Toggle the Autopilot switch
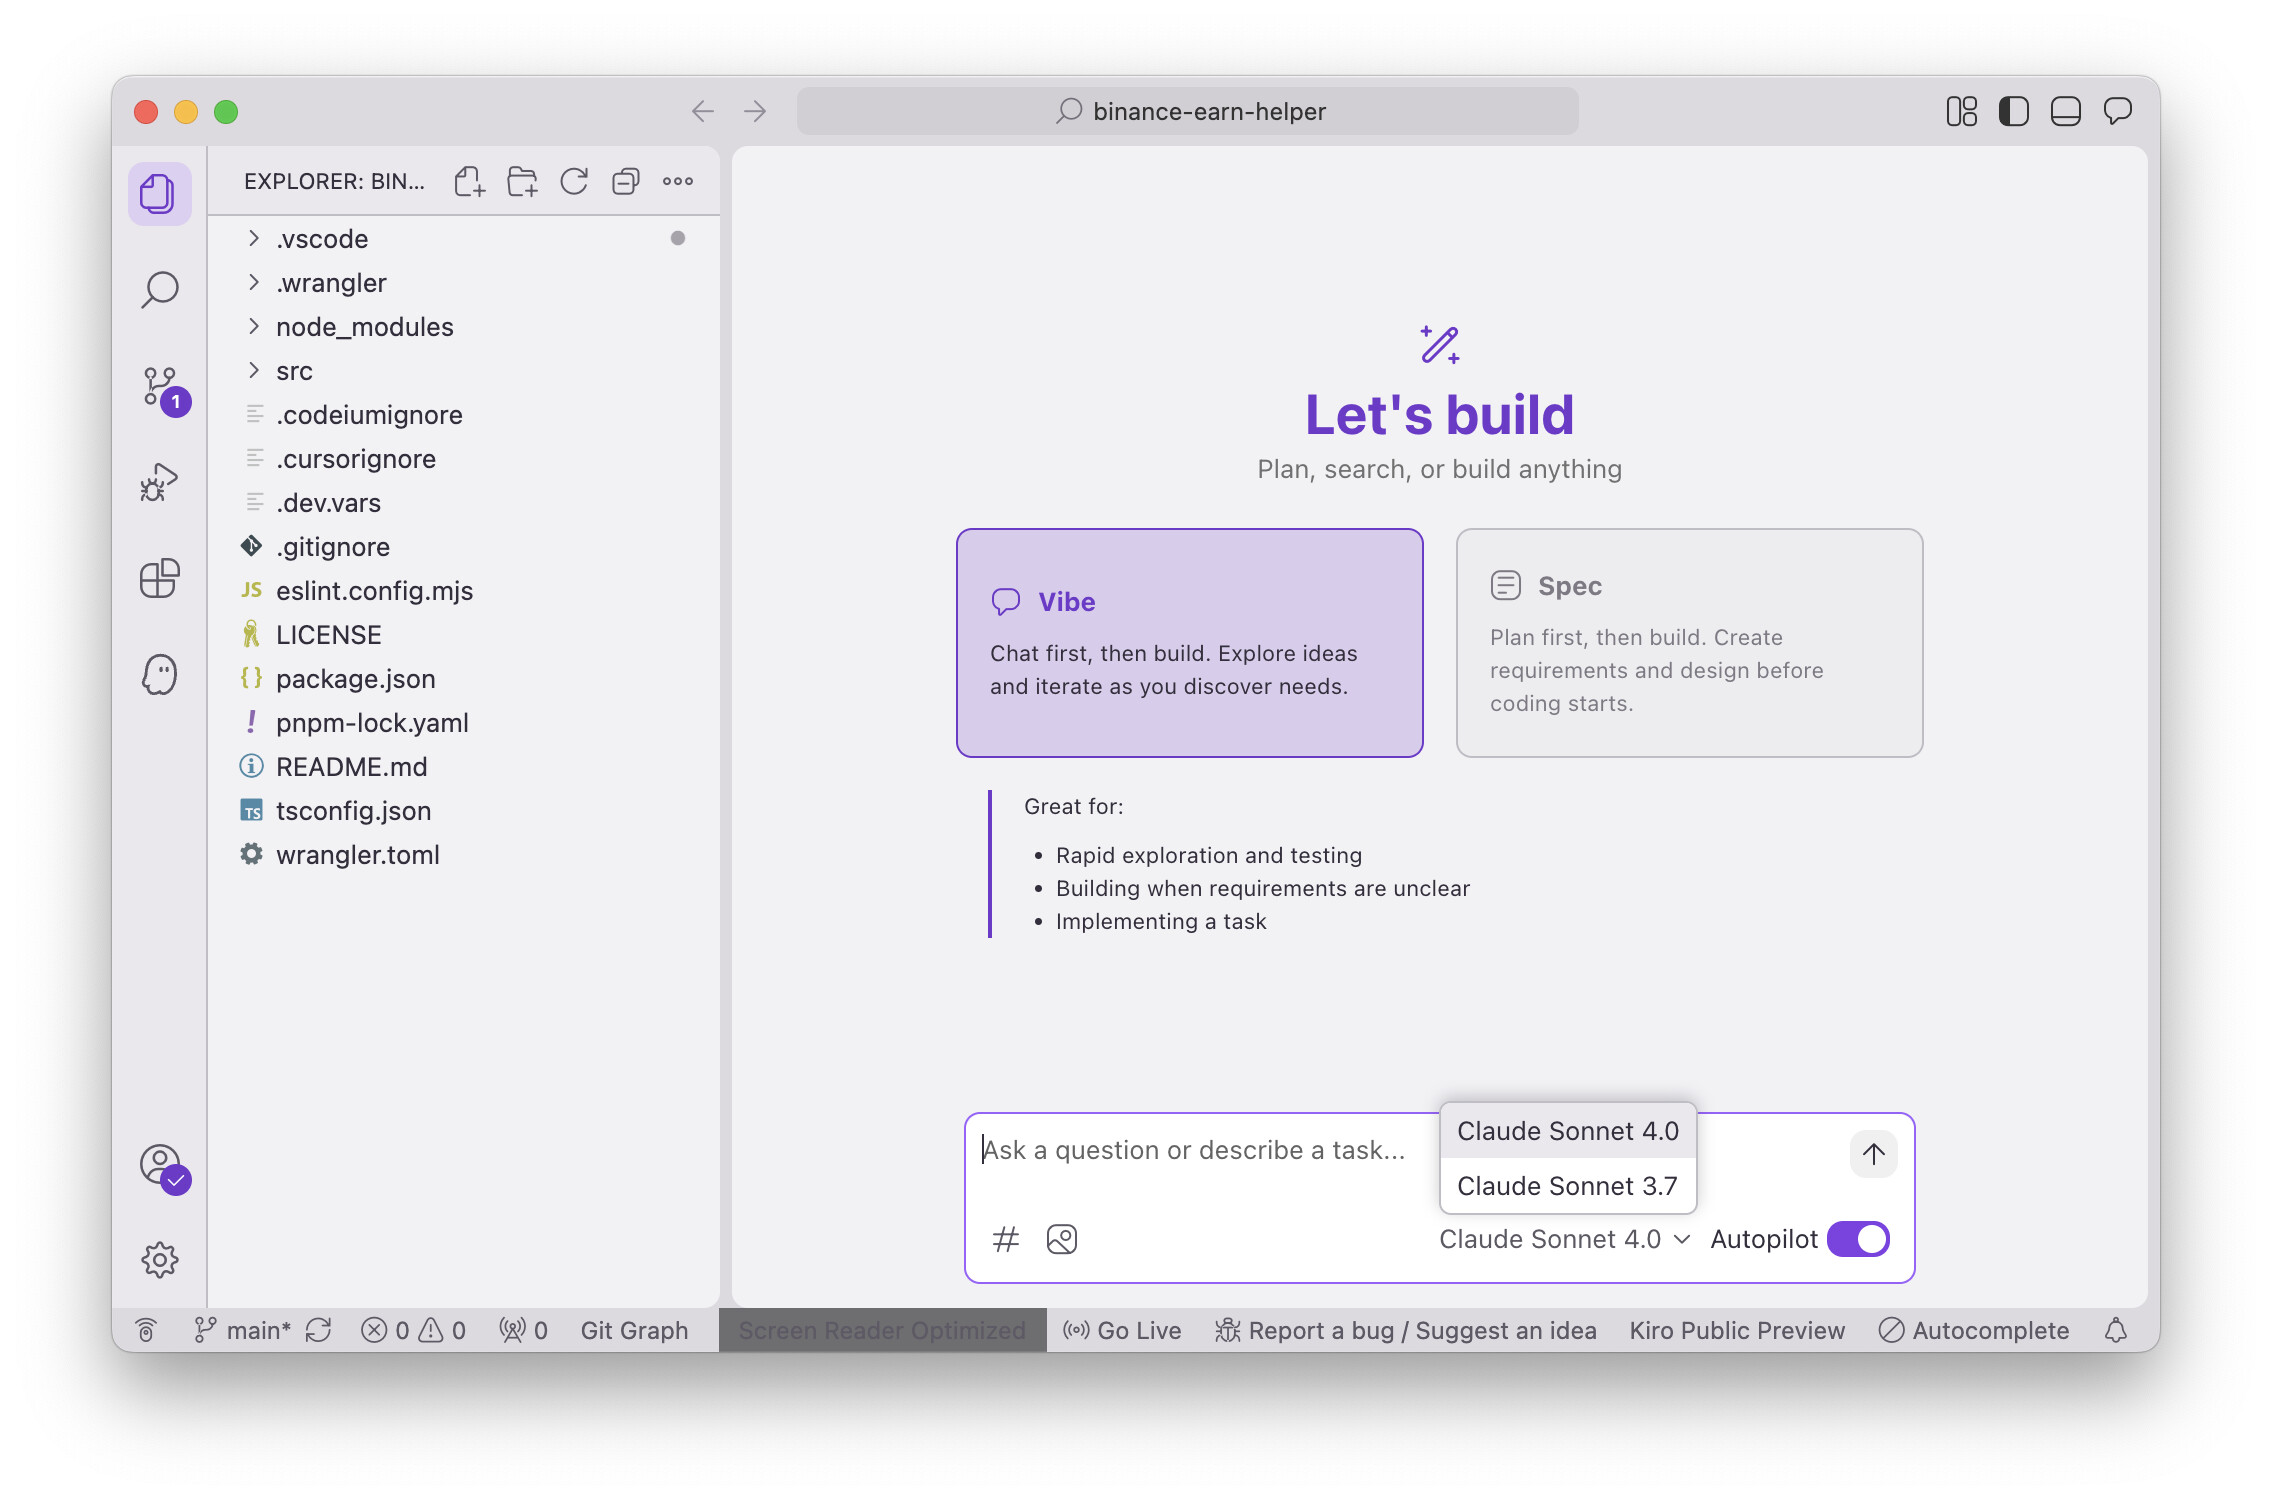 pyautogui.click(x=1858, y=1239)
